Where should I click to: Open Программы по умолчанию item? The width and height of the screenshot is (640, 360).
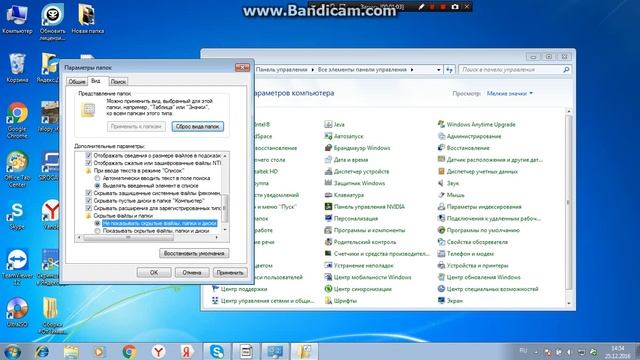click(x=479, y=230)
